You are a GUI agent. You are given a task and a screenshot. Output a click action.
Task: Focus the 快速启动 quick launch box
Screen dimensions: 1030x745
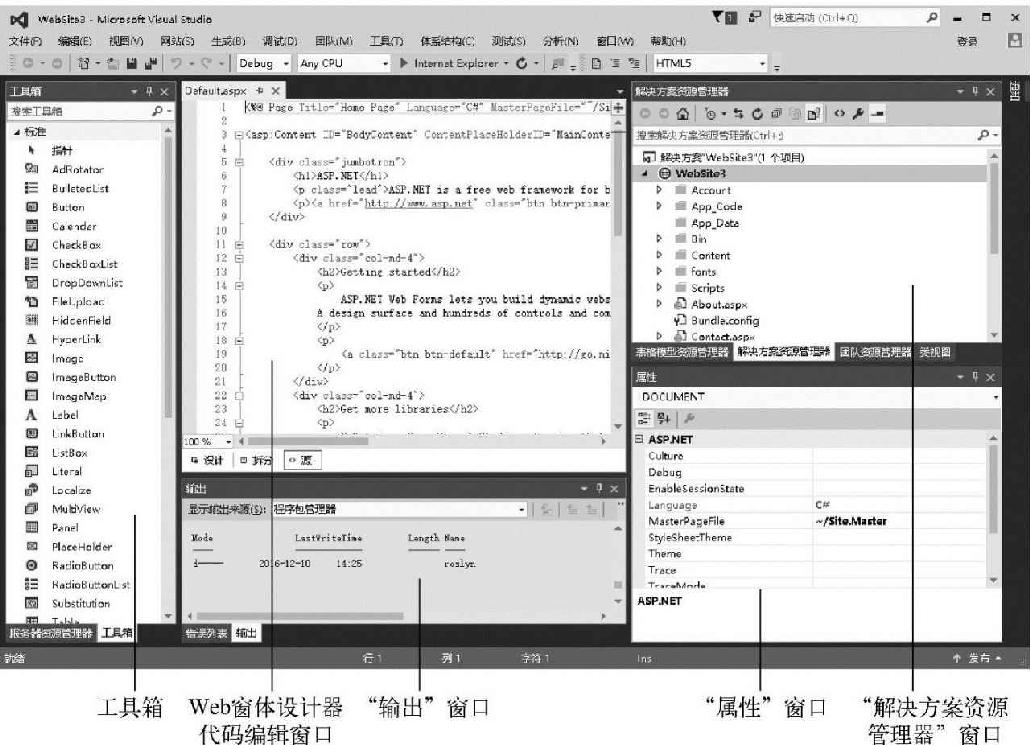(856, 18)
